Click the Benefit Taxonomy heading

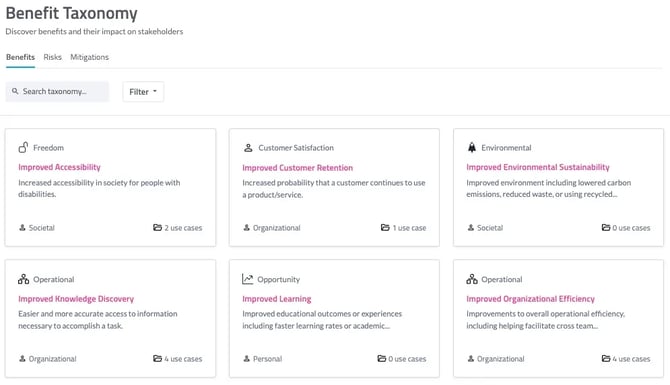(71, 13)
